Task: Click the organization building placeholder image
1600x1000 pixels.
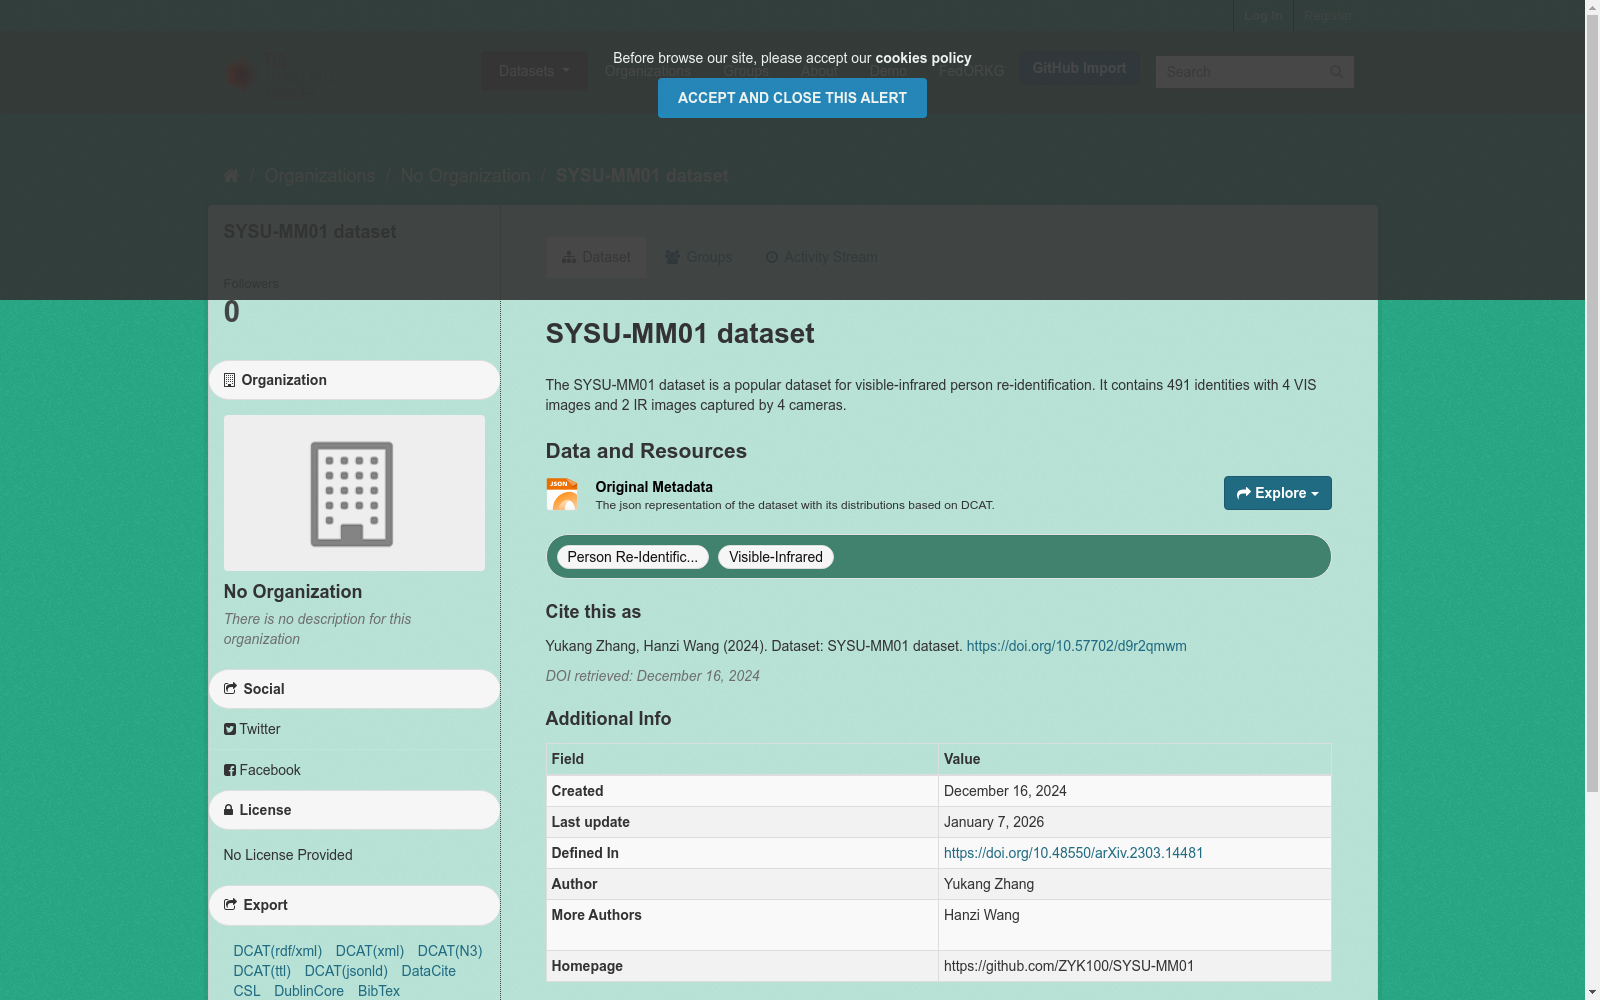Action: pyautogui.click(x=354, y=493)
